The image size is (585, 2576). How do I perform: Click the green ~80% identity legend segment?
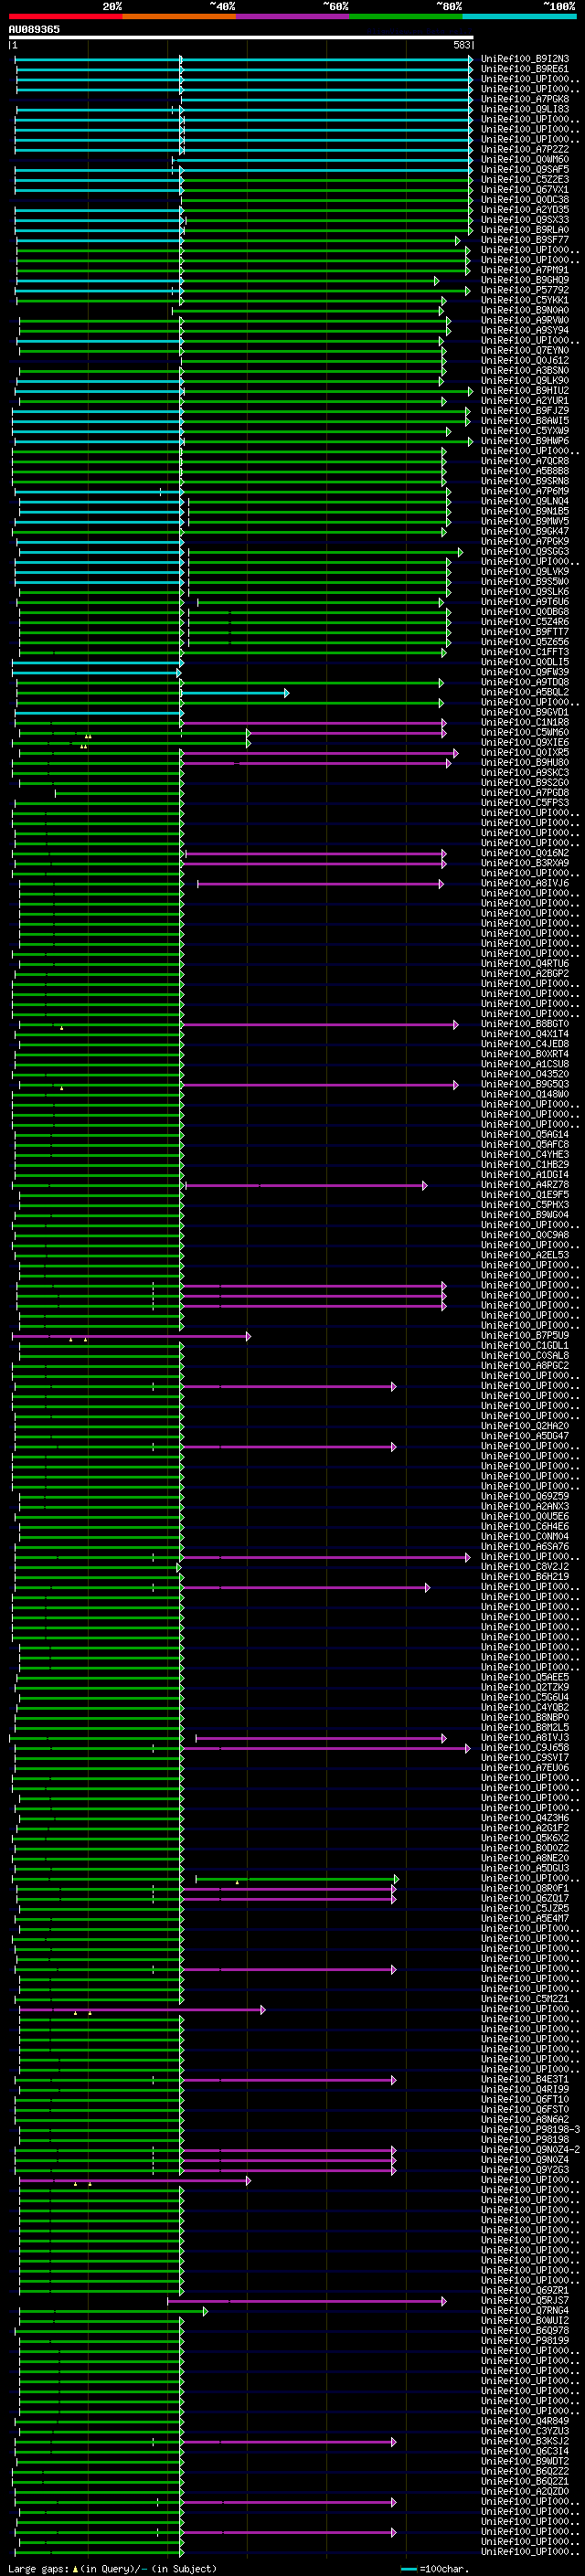pos(406,16)
